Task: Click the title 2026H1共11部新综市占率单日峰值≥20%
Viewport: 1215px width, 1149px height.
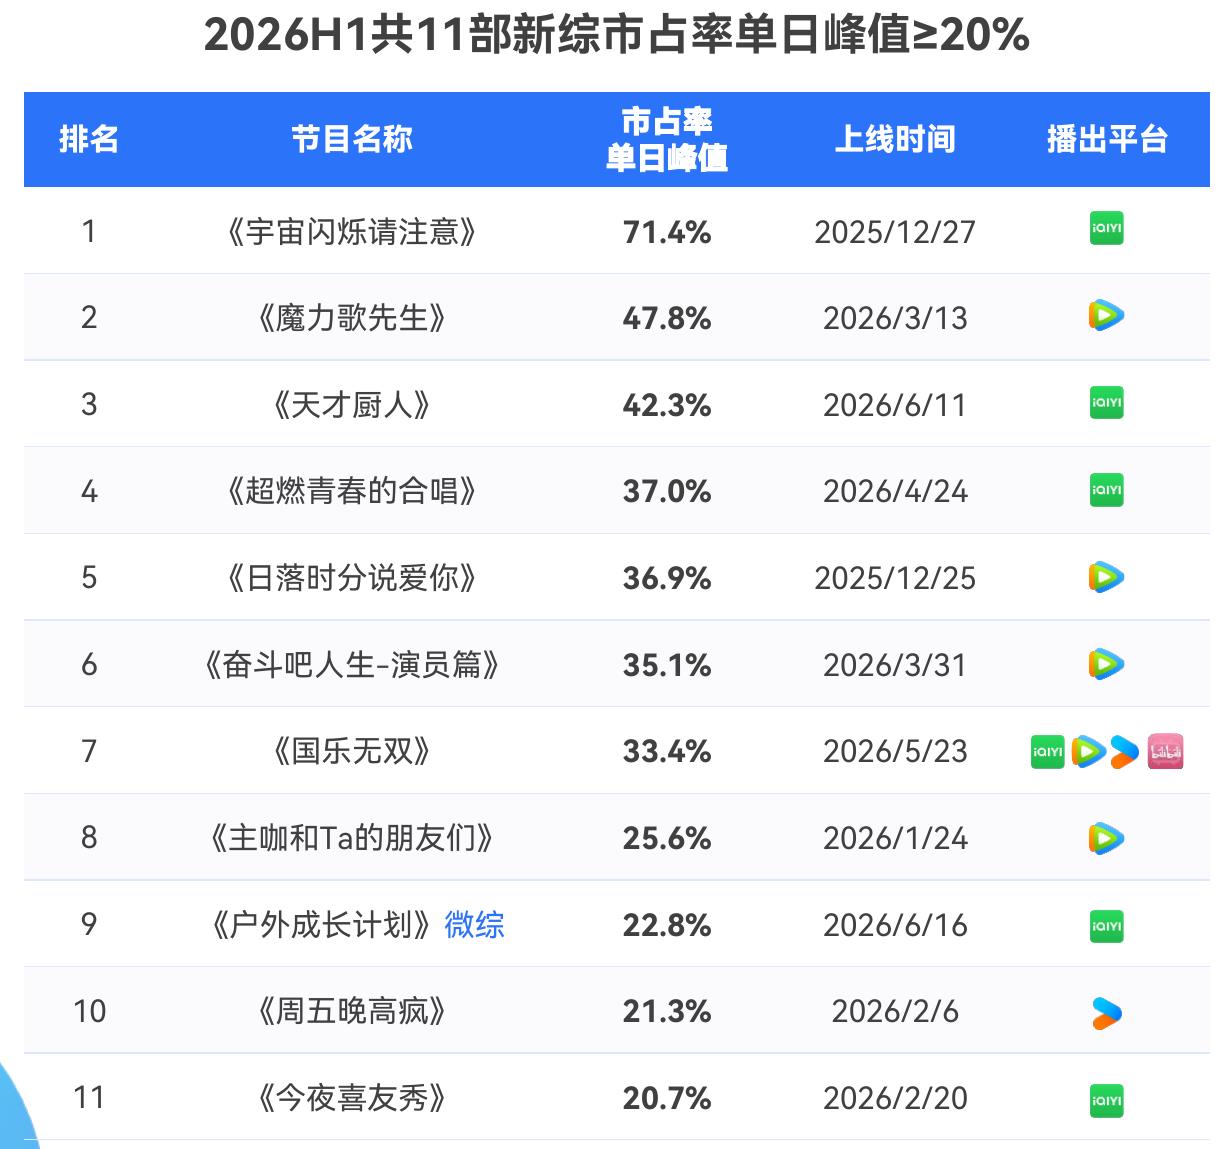Action: (x=616, y=35)
